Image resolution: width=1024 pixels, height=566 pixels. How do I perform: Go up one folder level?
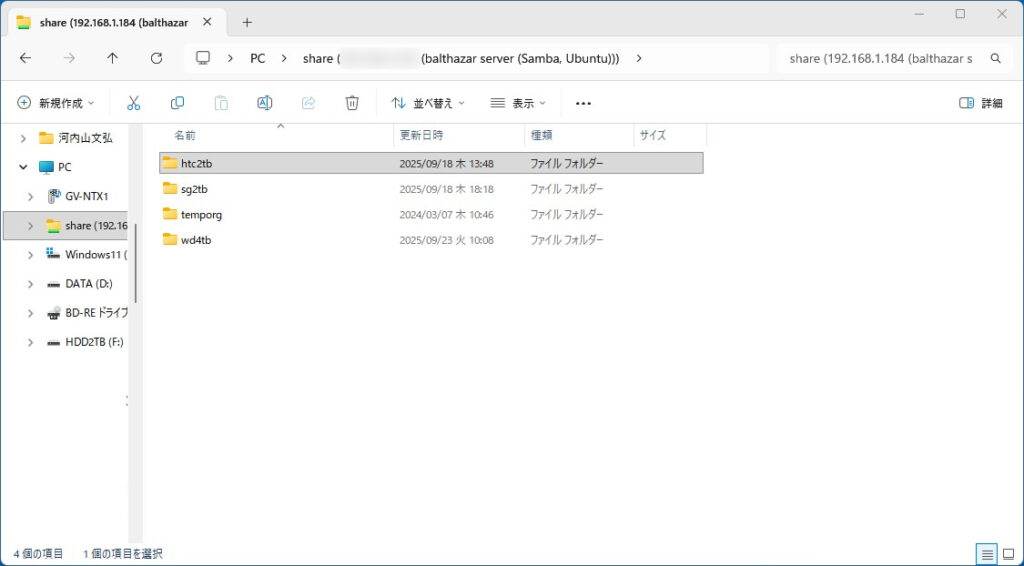pos(112,58)
